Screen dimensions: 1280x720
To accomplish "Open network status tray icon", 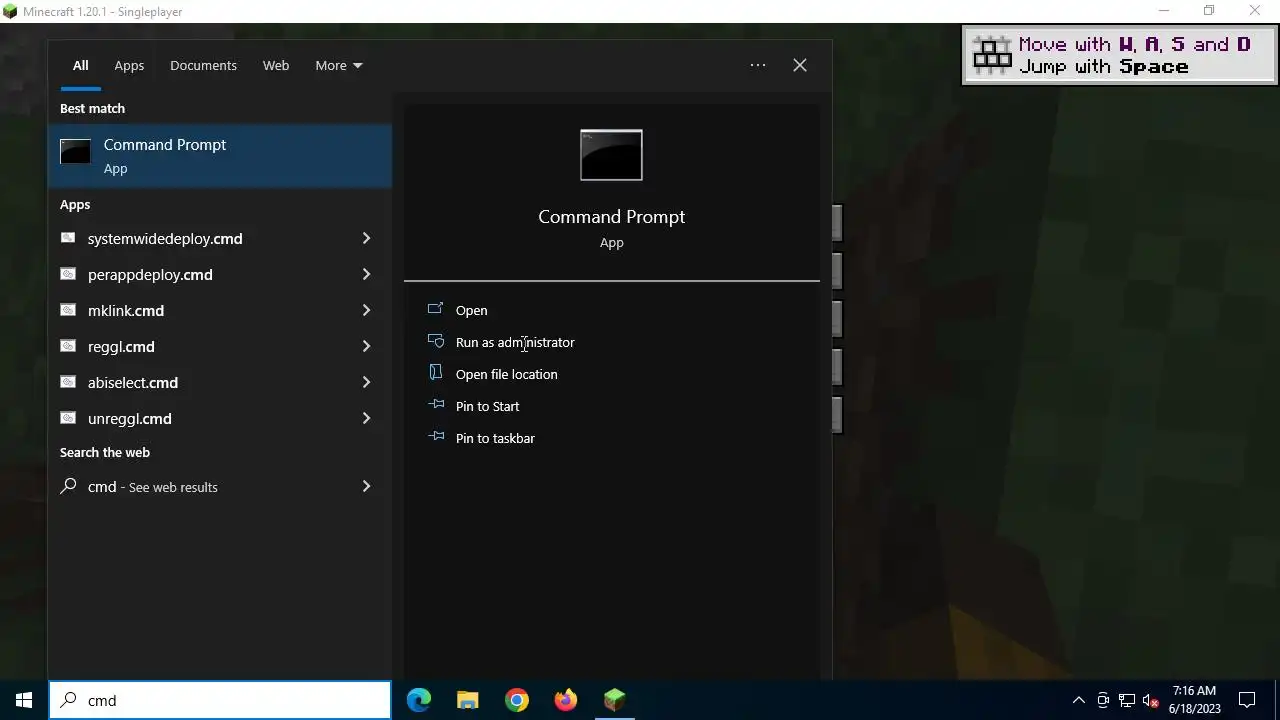I will [x=1127, y=700].
